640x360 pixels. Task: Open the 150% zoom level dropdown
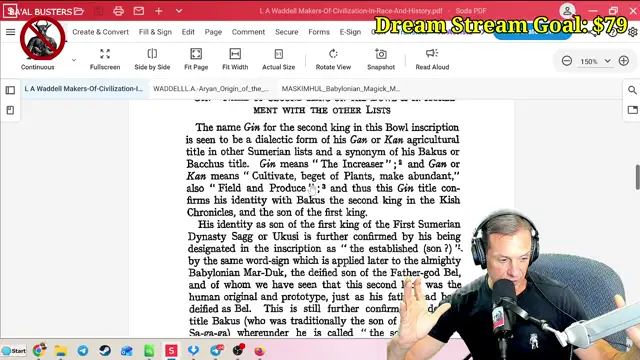click(607, 61)
